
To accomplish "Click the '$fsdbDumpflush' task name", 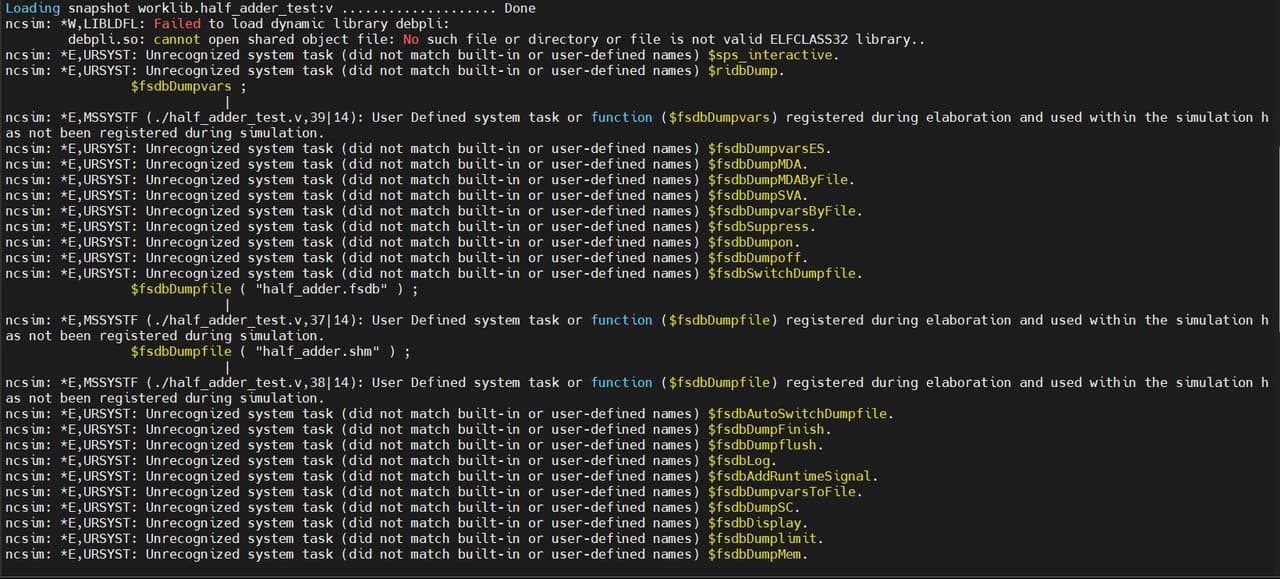I will (x=761, y=445).
